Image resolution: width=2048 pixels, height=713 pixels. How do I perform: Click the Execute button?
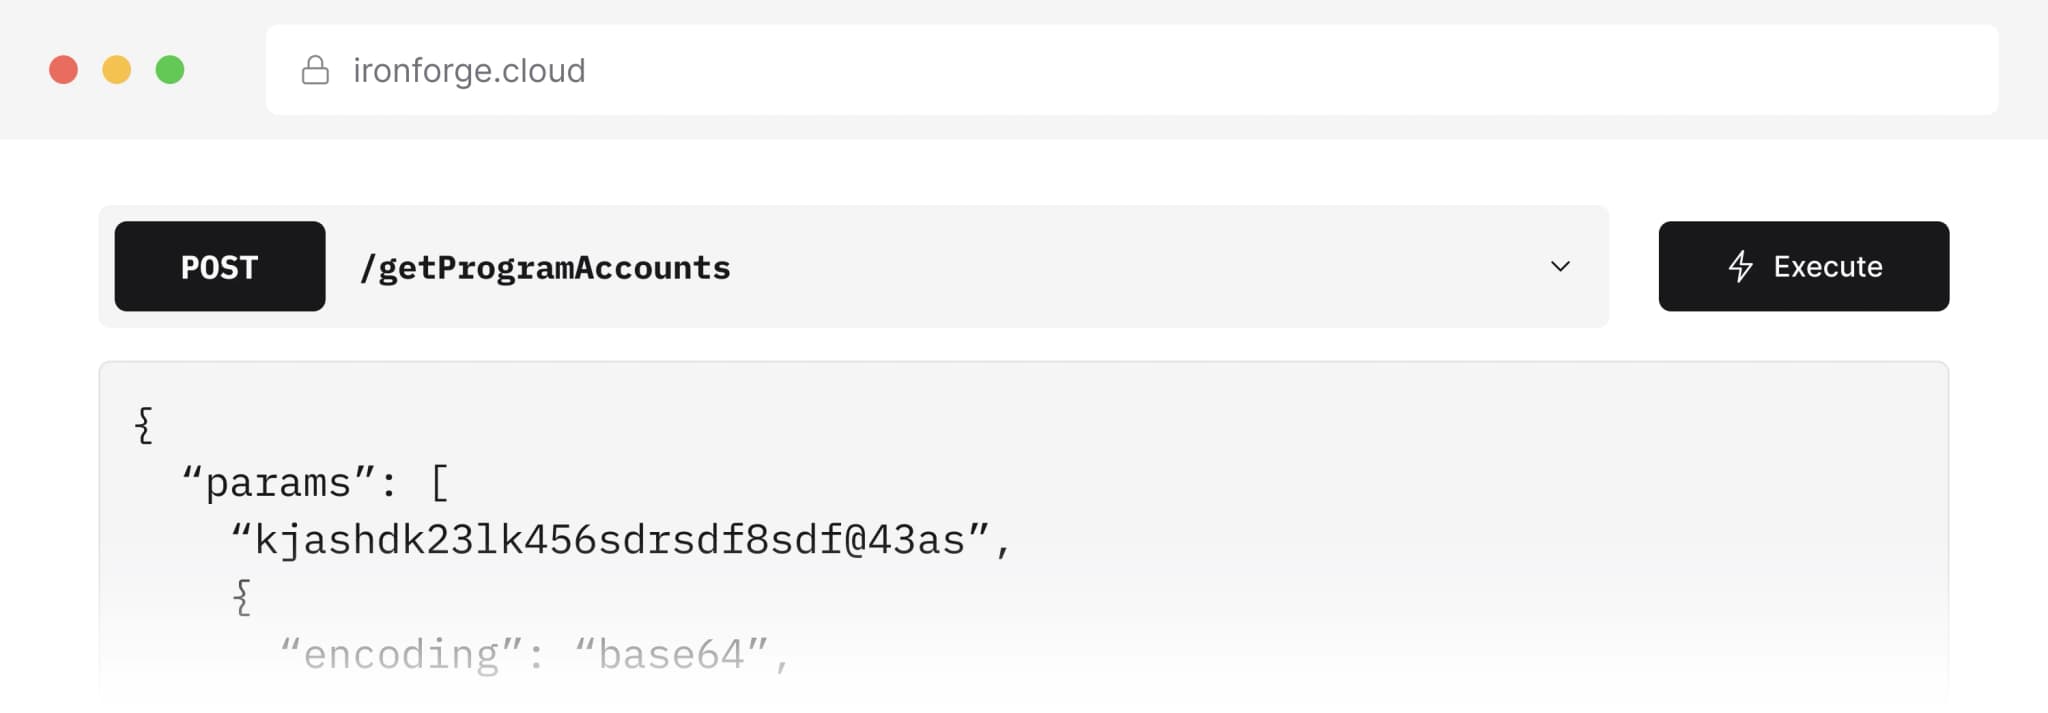pyautogui.click(x=1803, y=266)
